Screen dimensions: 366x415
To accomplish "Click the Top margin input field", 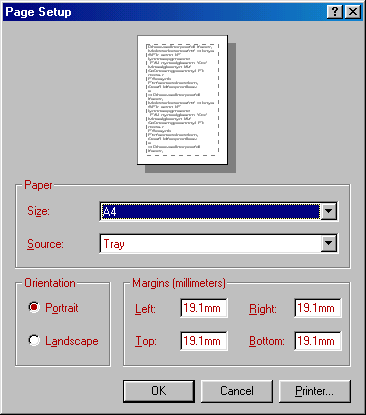I will coord(203,341).
